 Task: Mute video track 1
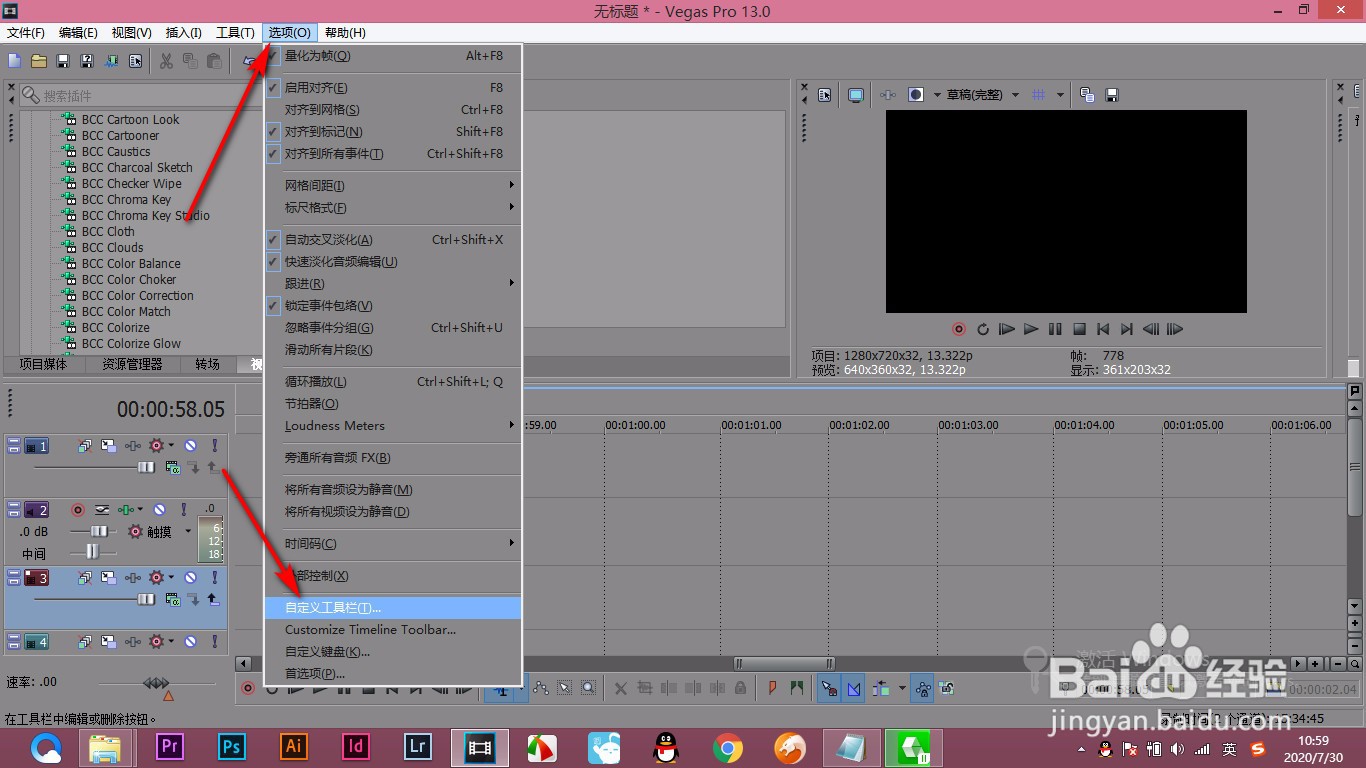(190, 446)
